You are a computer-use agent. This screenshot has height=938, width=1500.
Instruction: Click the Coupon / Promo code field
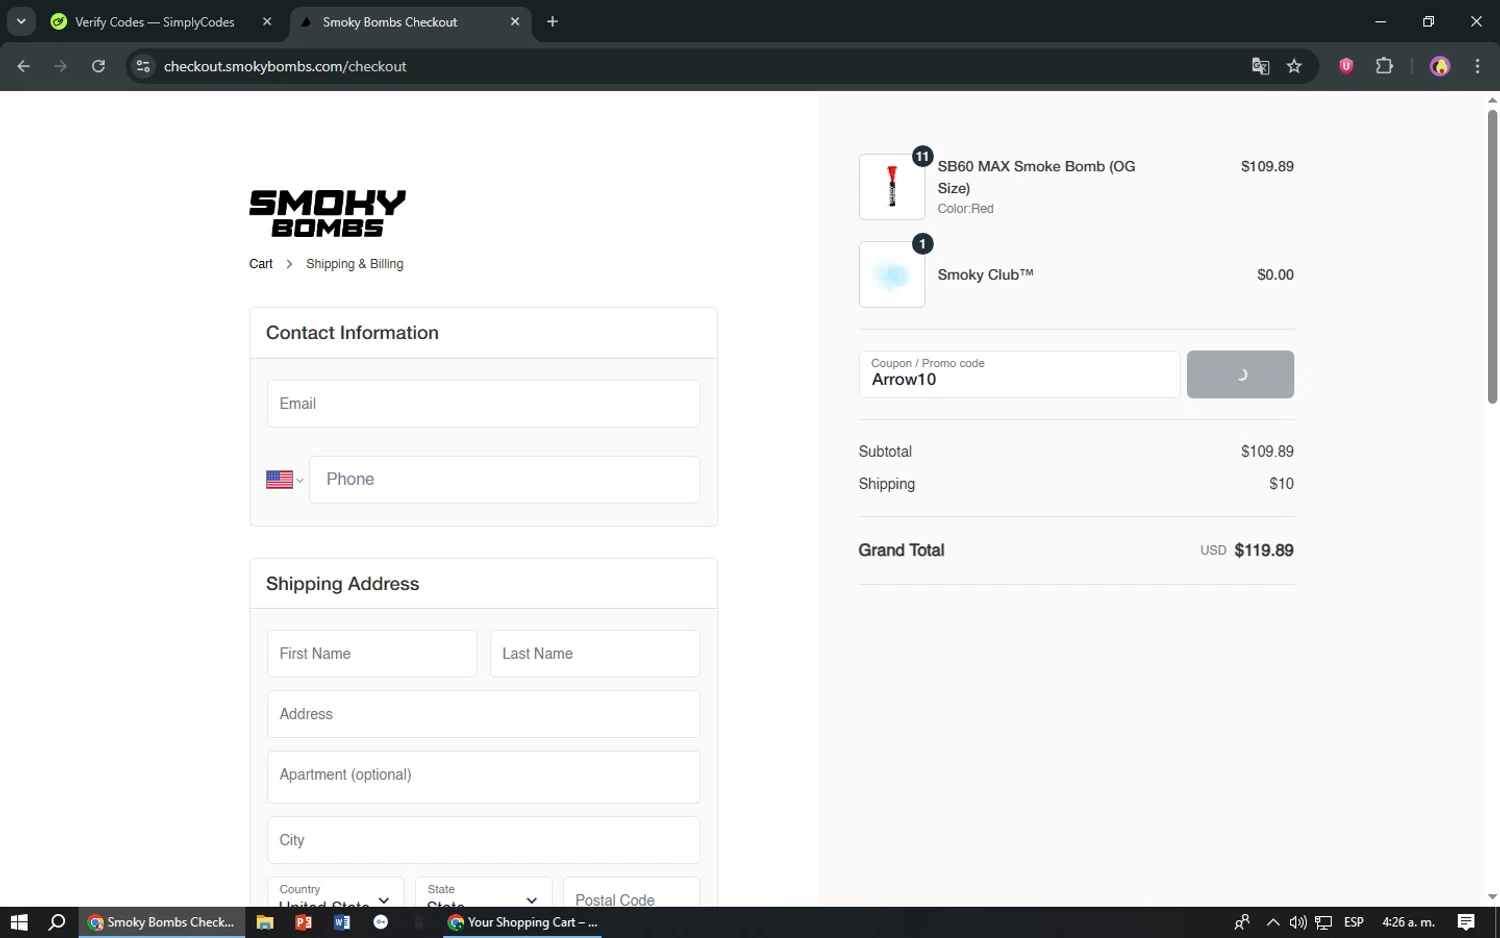coord(1019,374)
